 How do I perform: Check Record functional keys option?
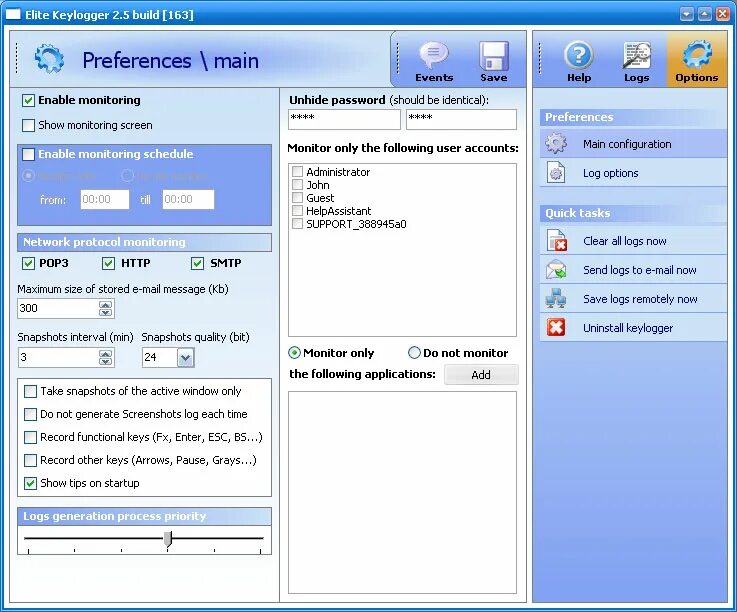pyautogui.click(x=30, y=437)
